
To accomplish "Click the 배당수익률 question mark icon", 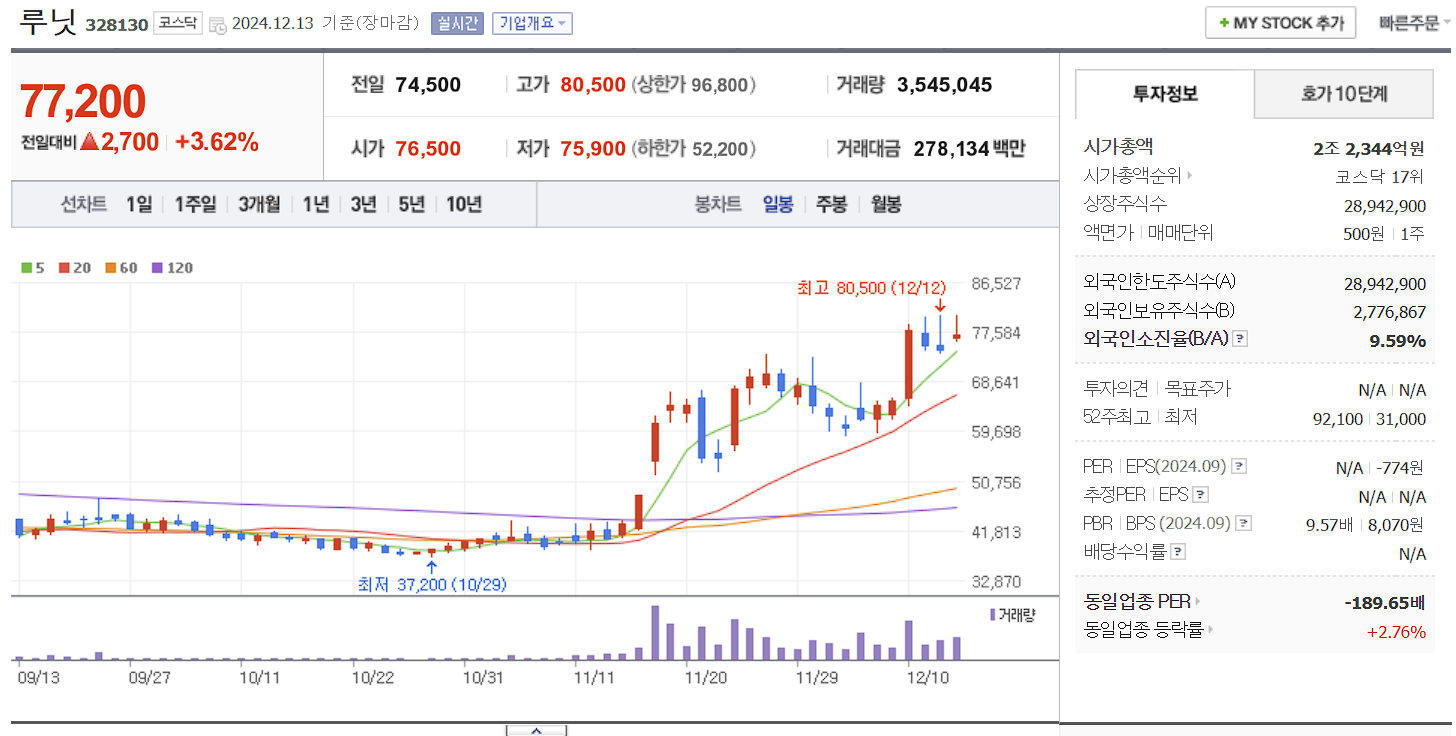I will click(x=1177, y=553).
